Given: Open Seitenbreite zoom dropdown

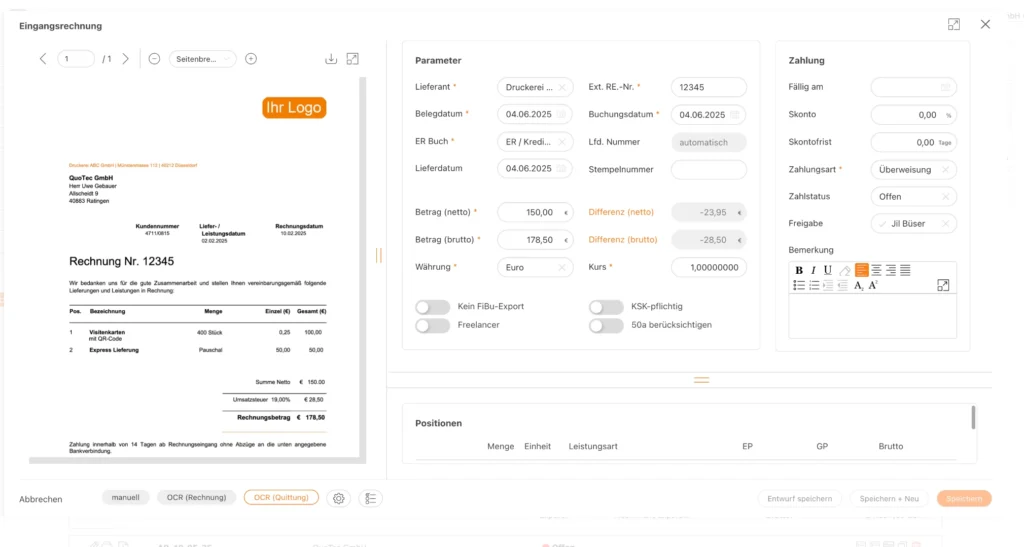Looking at the screenshot, I should pos(202,59).
